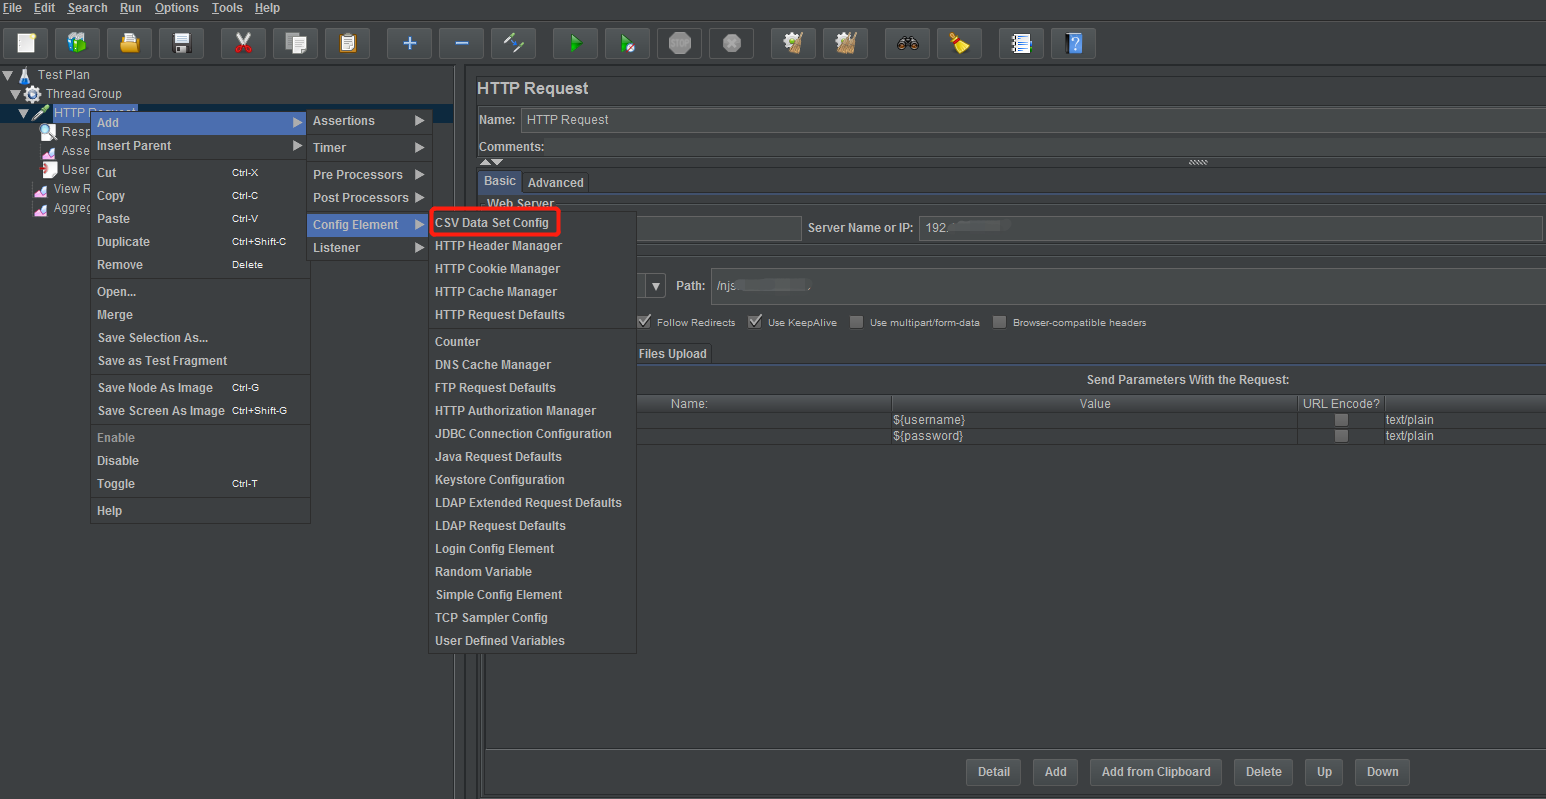Toggle the Follow Redirects checkbox
The width and height of the screenshot is (1546, 799).
645,322
